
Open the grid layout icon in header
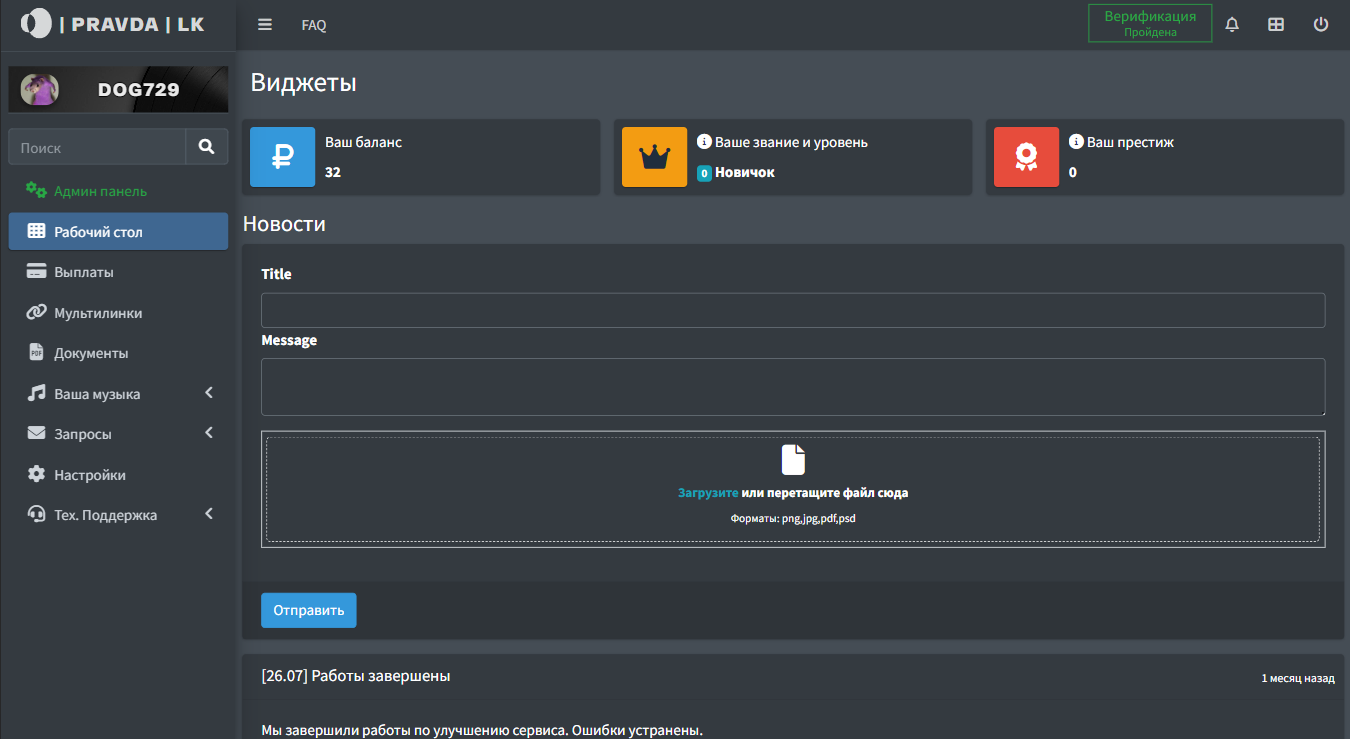tap(1276, 25)
